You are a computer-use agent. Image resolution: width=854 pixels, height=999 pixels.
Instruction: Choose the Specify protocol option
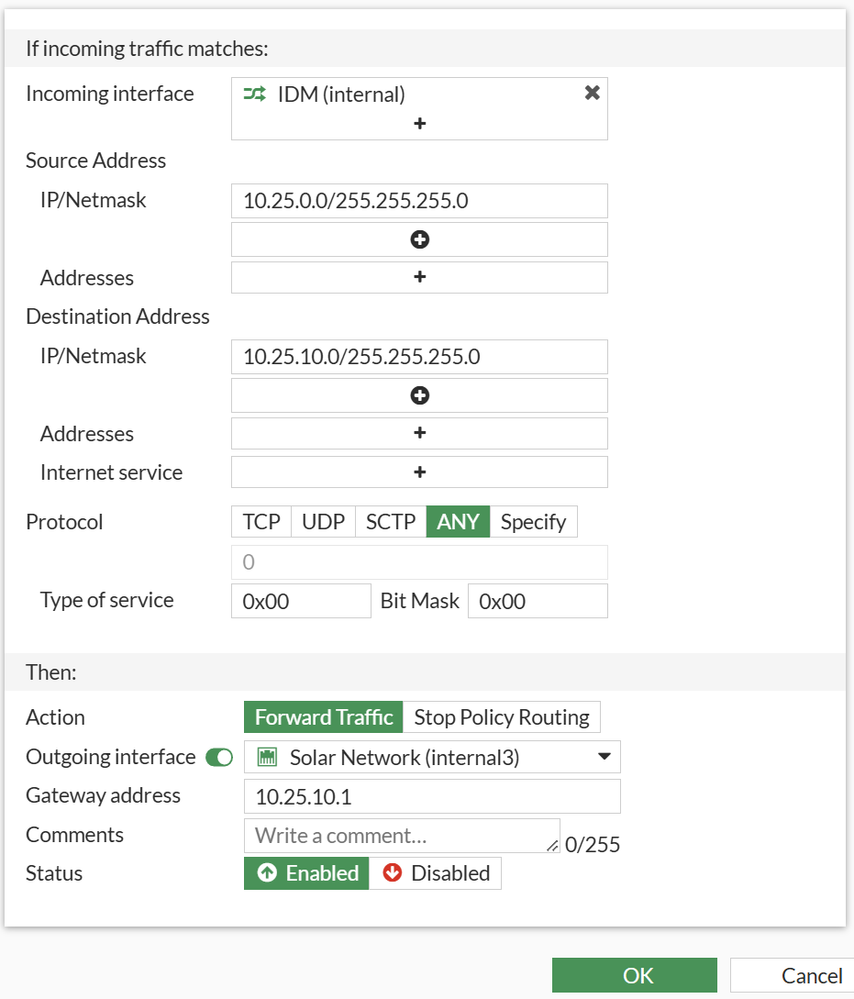533,522
